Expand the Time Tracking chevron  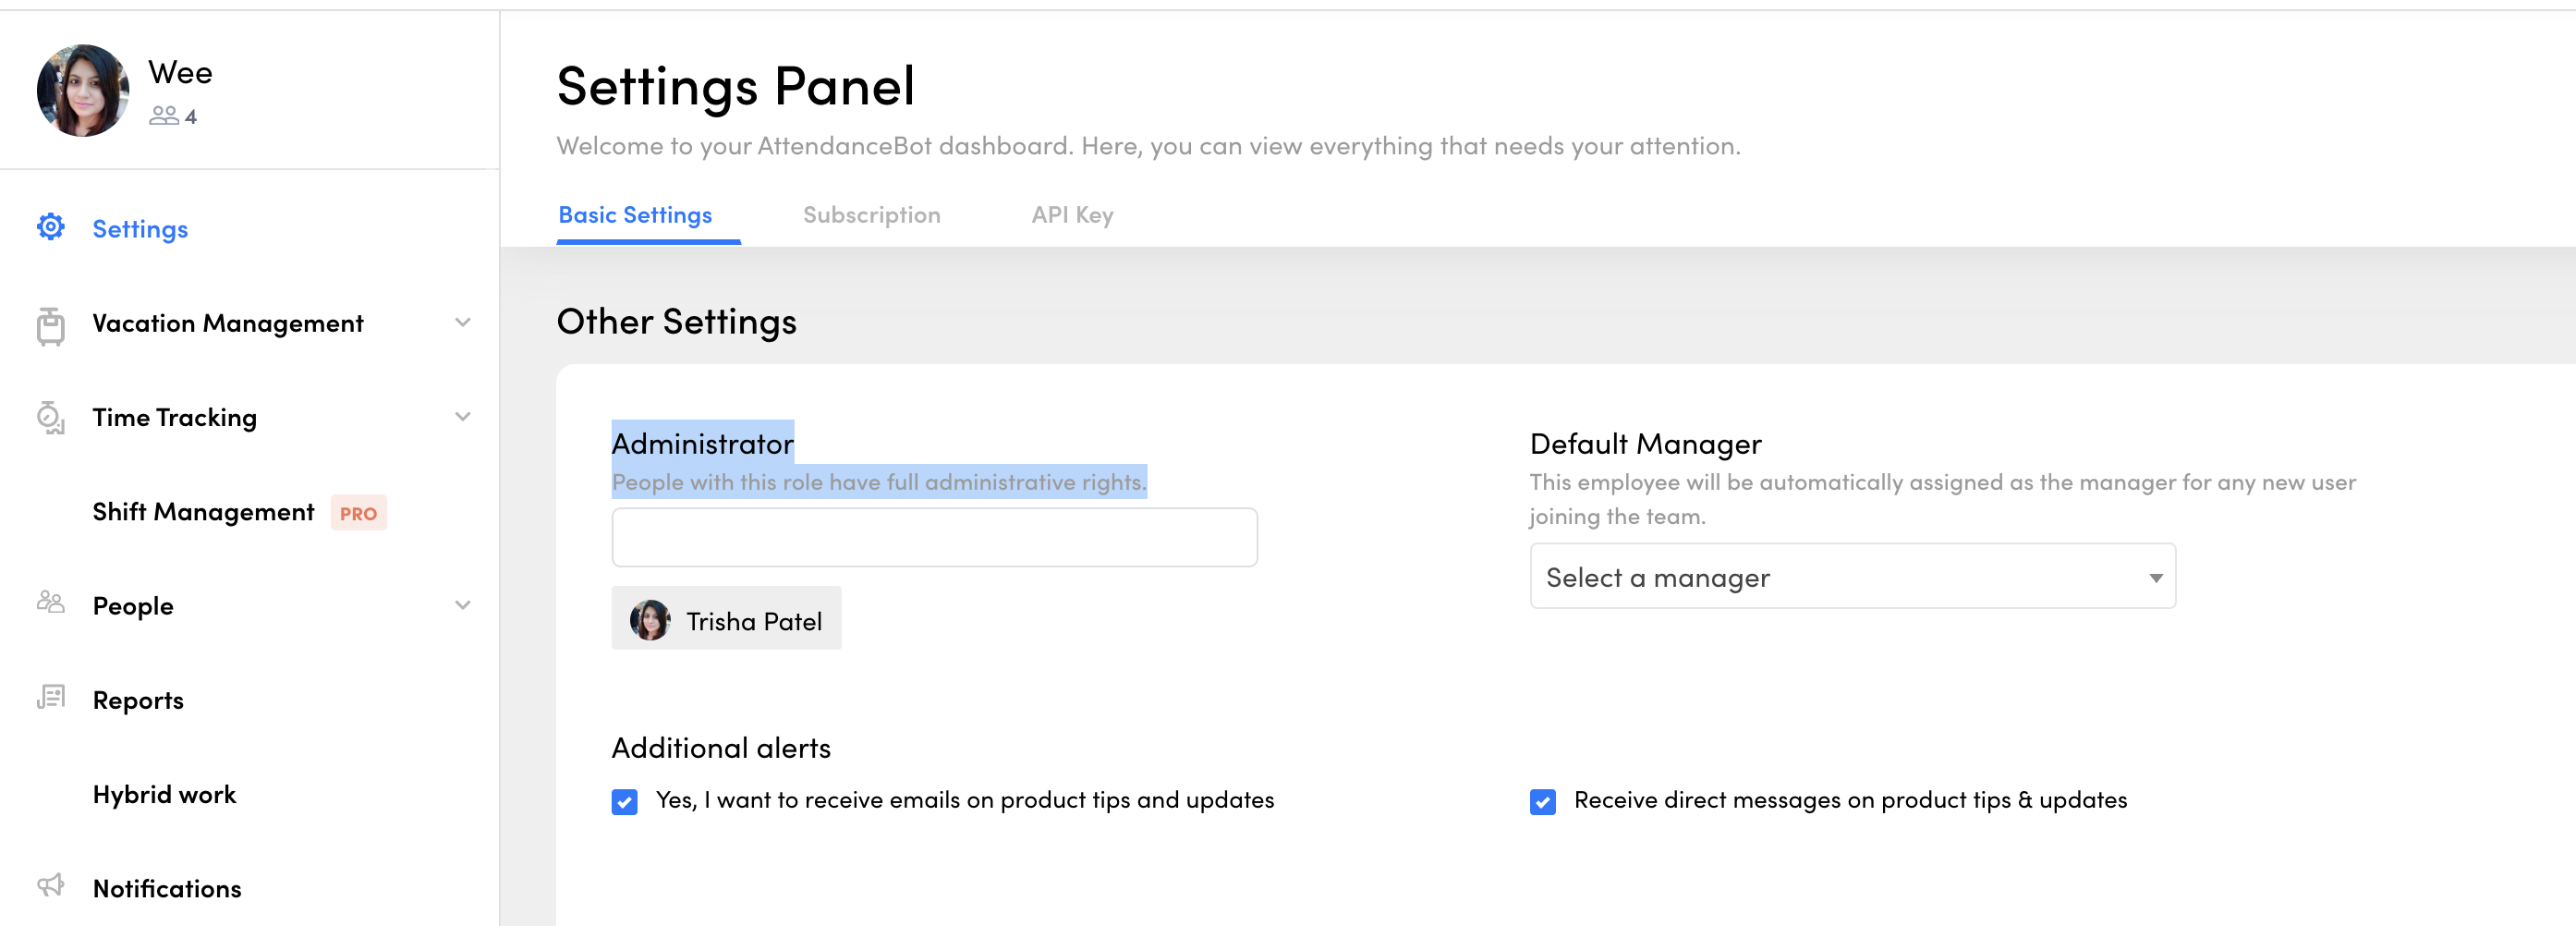pos(462,417)
